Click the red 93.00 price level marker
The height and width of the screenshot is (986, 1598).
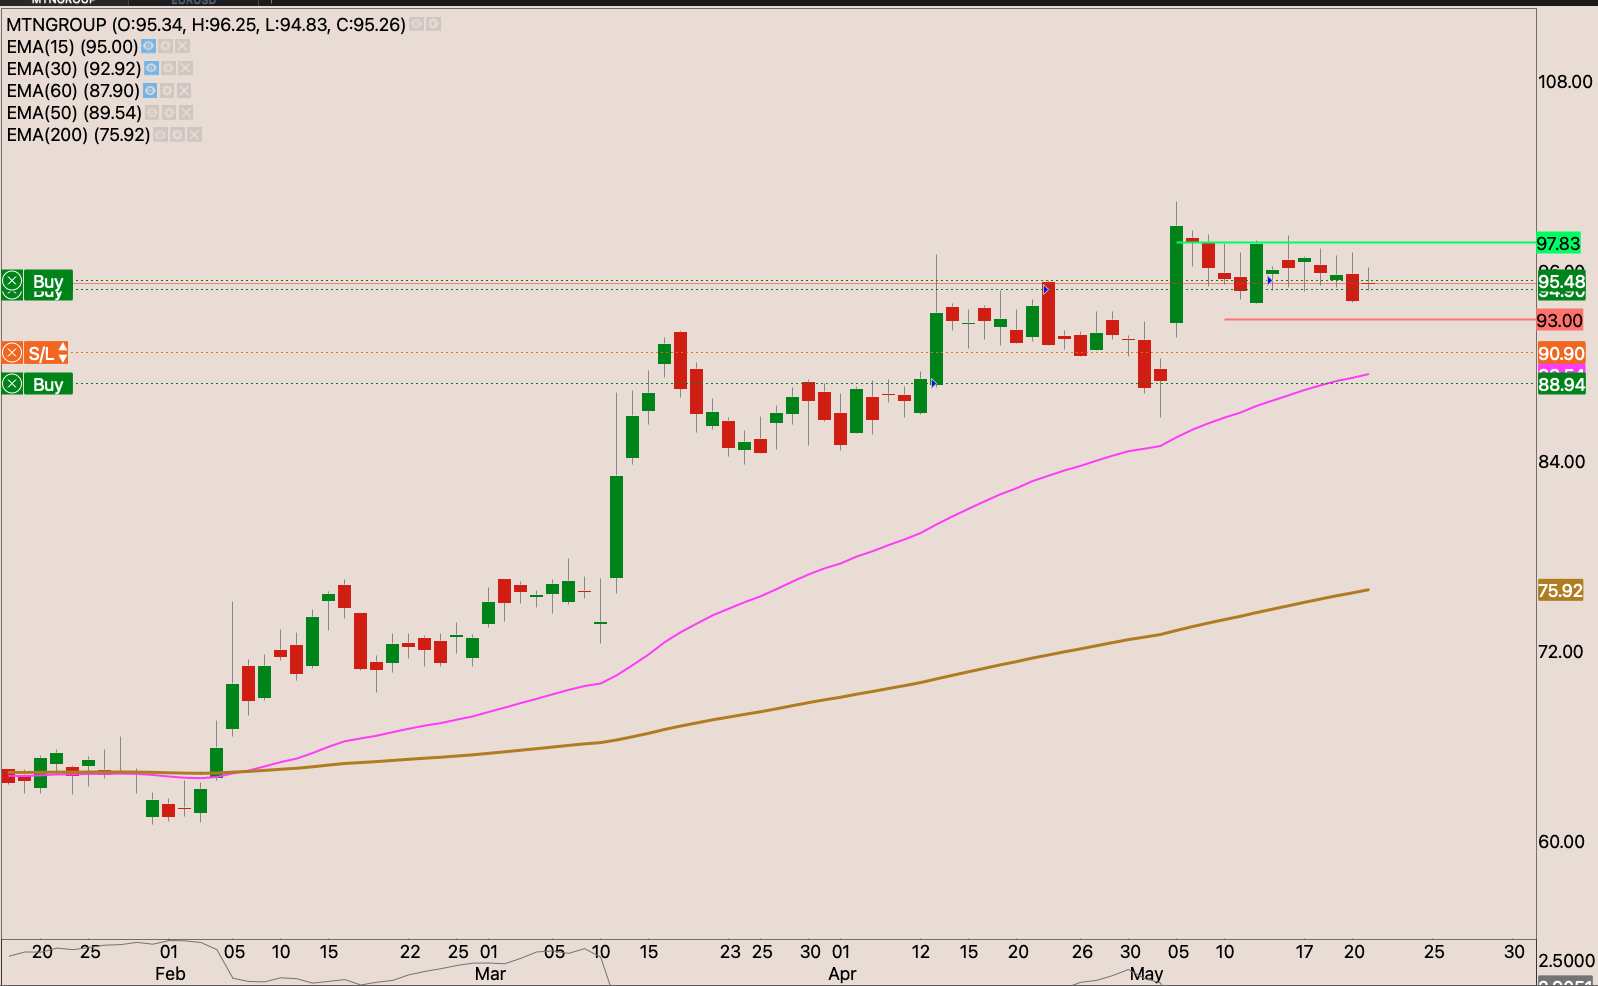tap(1559, 321)
